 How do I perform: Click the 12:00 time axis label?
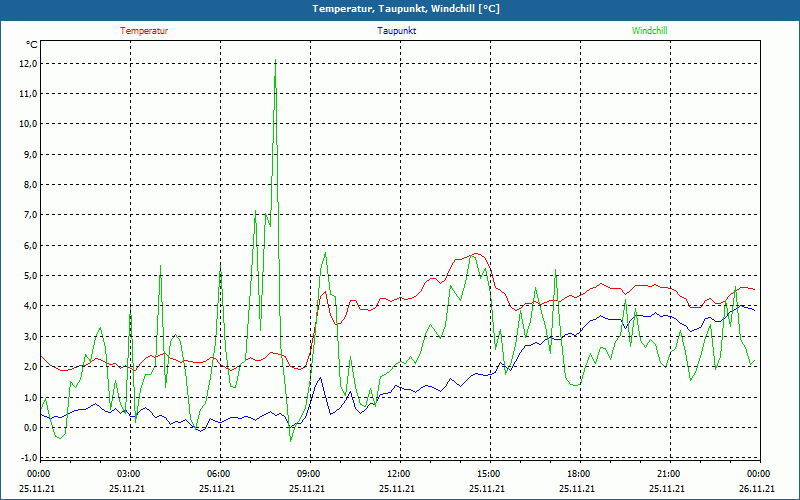(397, 474)
